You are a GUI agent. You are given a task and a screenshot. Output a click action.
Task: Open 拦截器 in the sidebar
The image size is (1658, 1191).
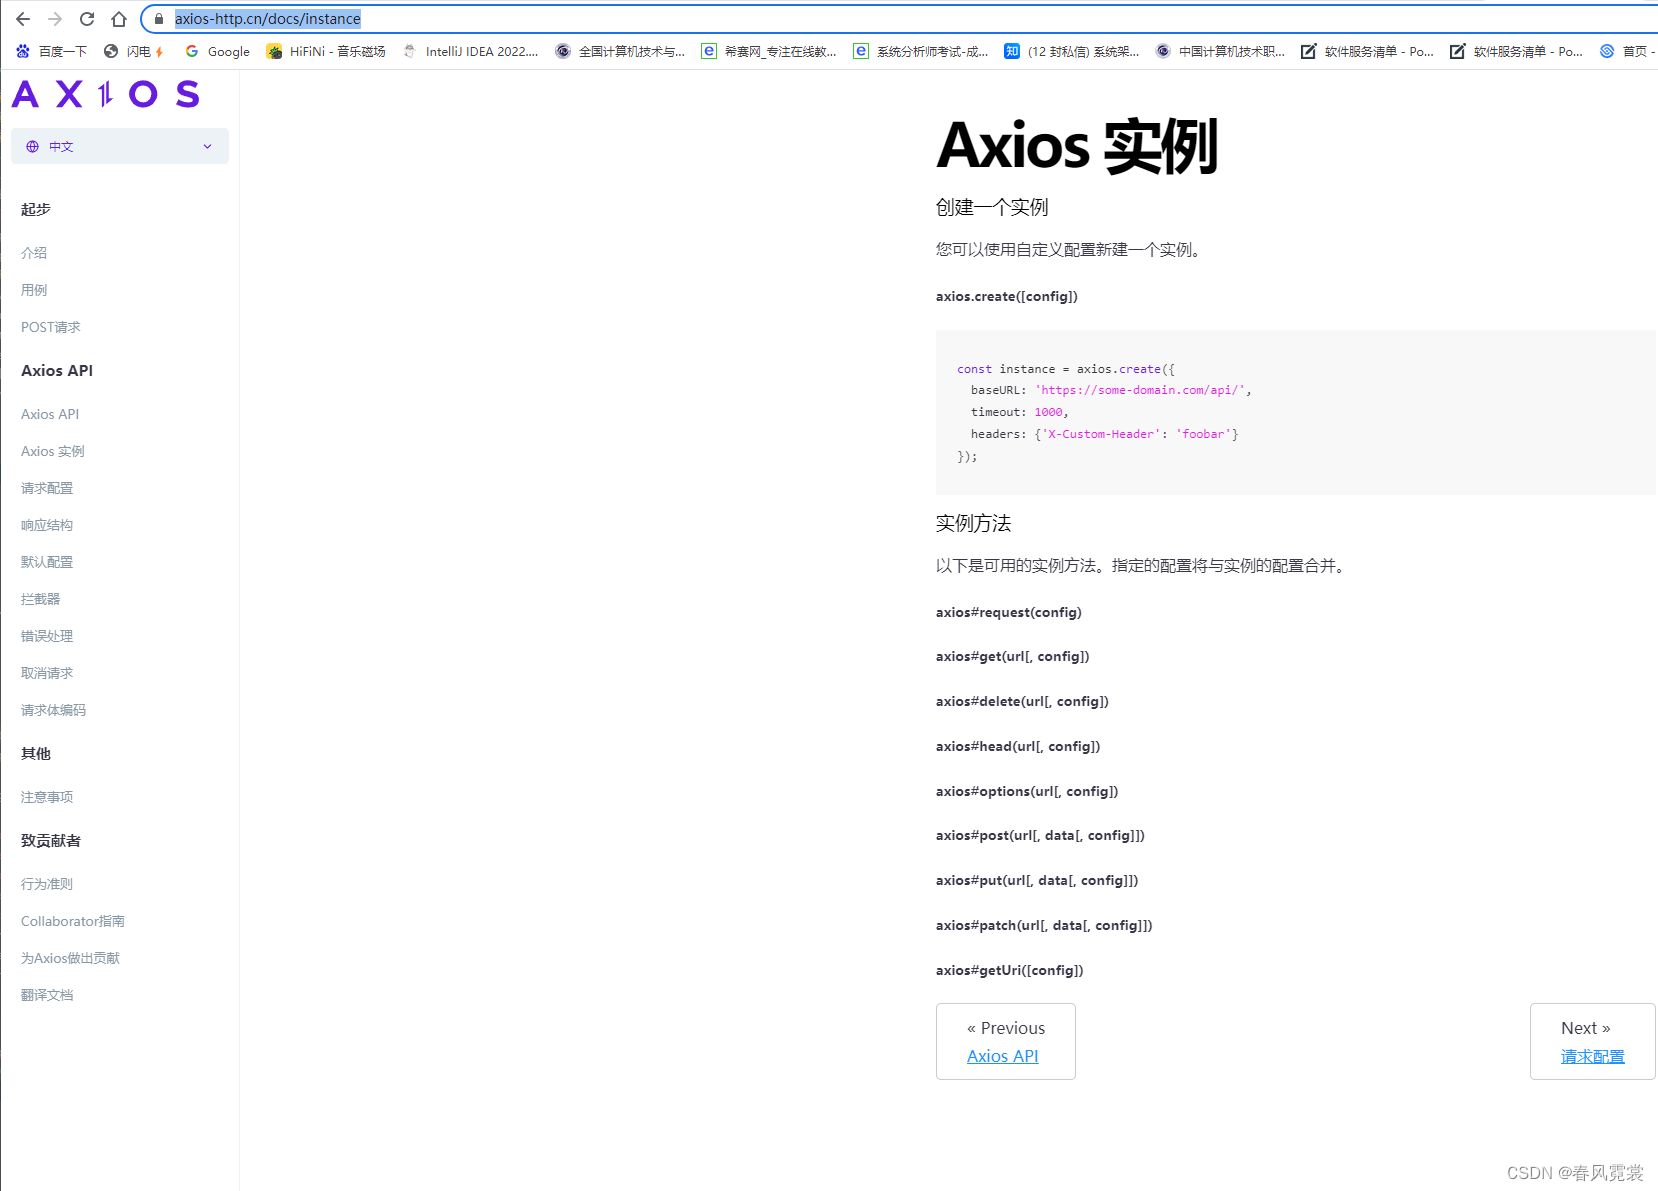tap(41, 599)
